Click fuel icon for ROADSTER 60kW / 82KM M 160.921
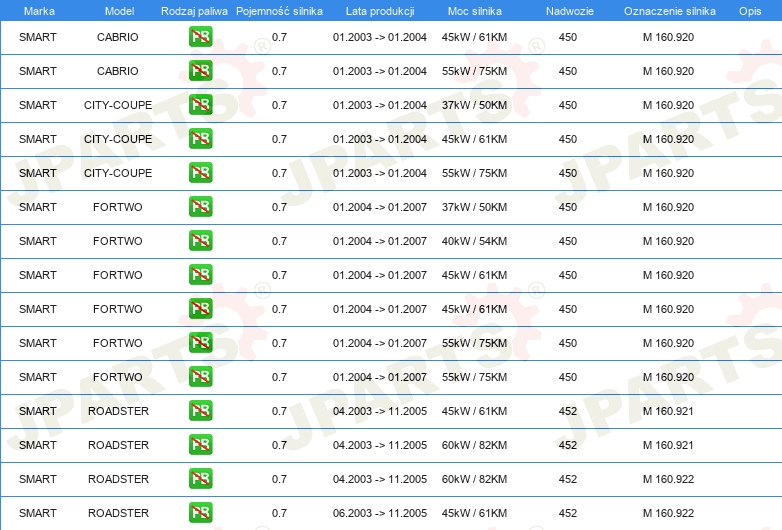Viewport: 782px width, 530px height. pyautogui.click(x=200, y=445)
